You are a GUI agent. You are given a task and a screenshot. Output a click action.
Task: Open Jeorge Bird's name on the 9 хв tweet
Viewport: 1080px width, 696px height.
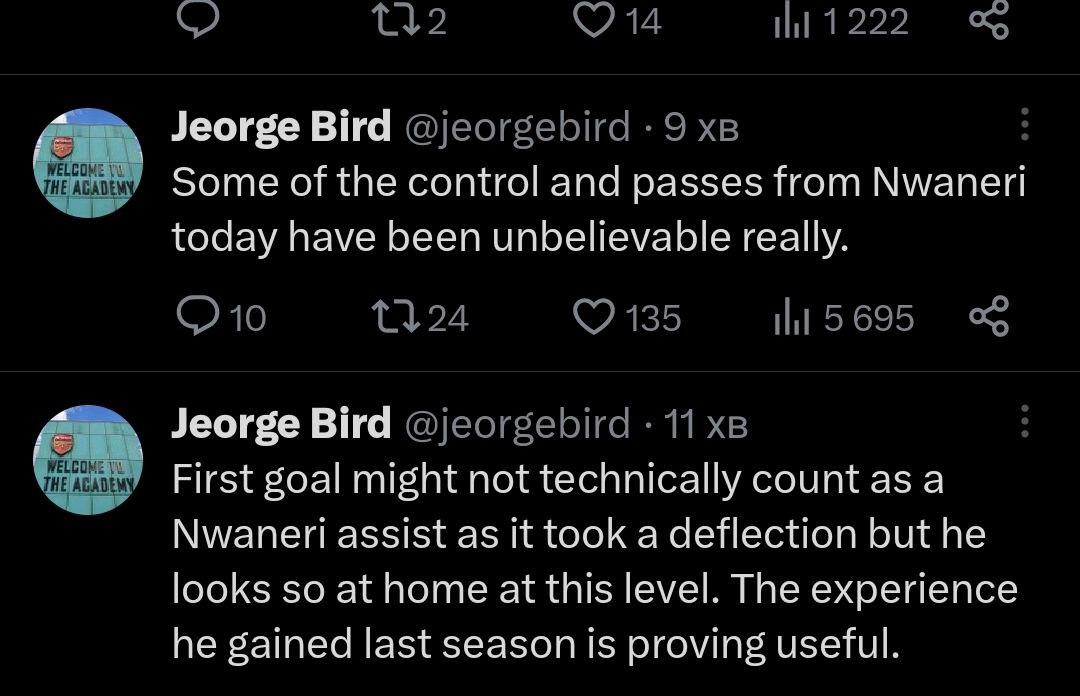pyautogui.click(x=281, y=127)
